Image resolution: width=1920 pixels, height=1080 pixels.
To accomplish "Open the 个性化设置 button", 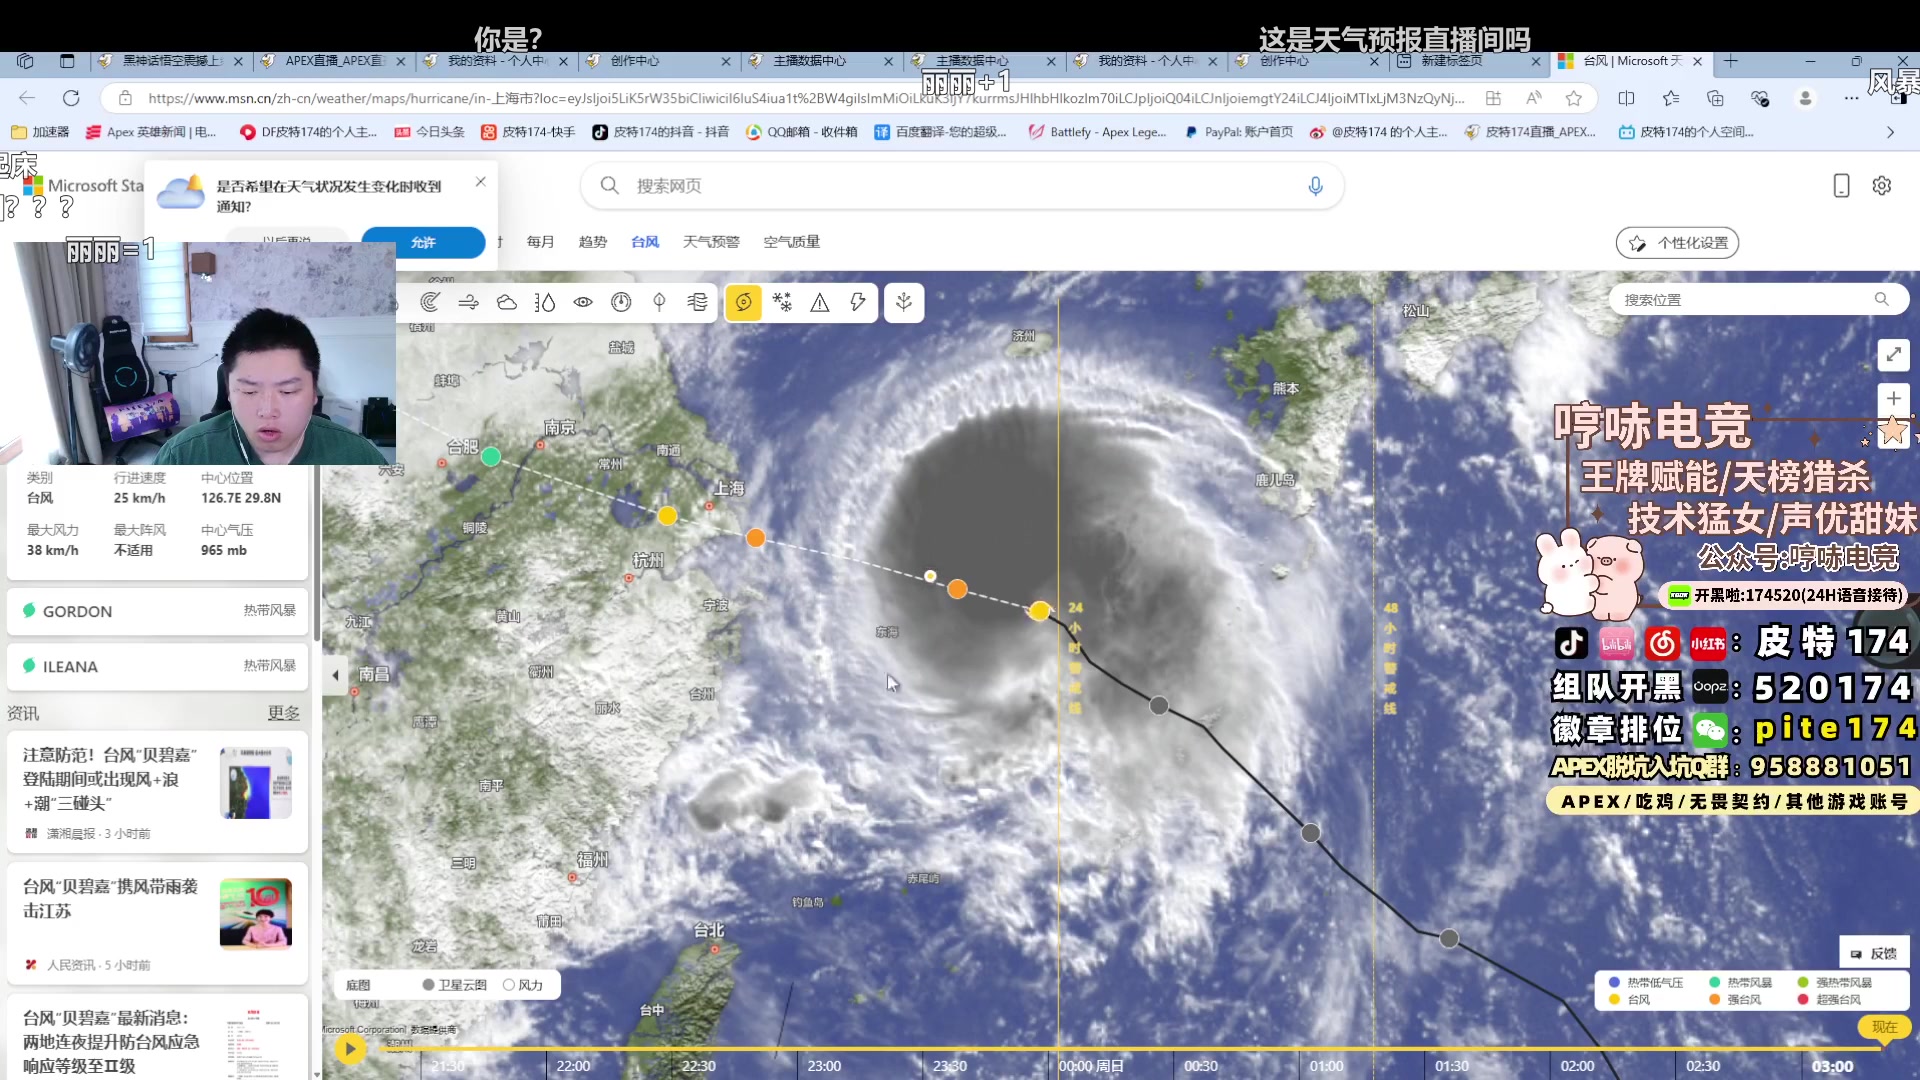I will tap(1678, 243).
